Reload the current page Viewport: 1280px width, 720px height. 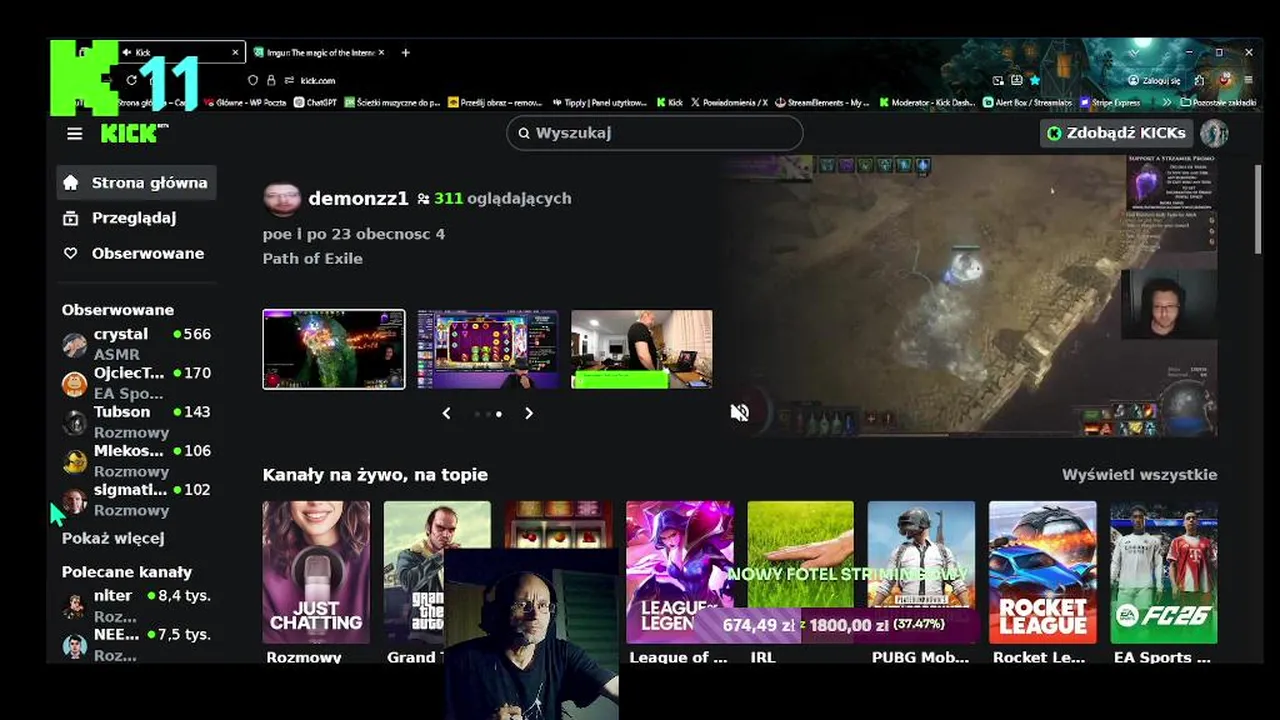coord(131,80)
